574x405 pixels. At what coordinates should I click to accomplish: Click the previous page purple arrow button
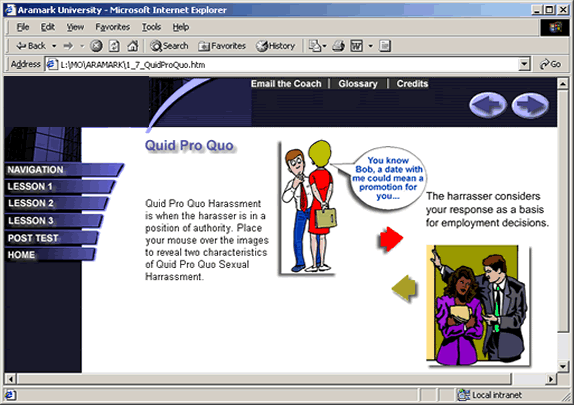(x=488, y=105)
